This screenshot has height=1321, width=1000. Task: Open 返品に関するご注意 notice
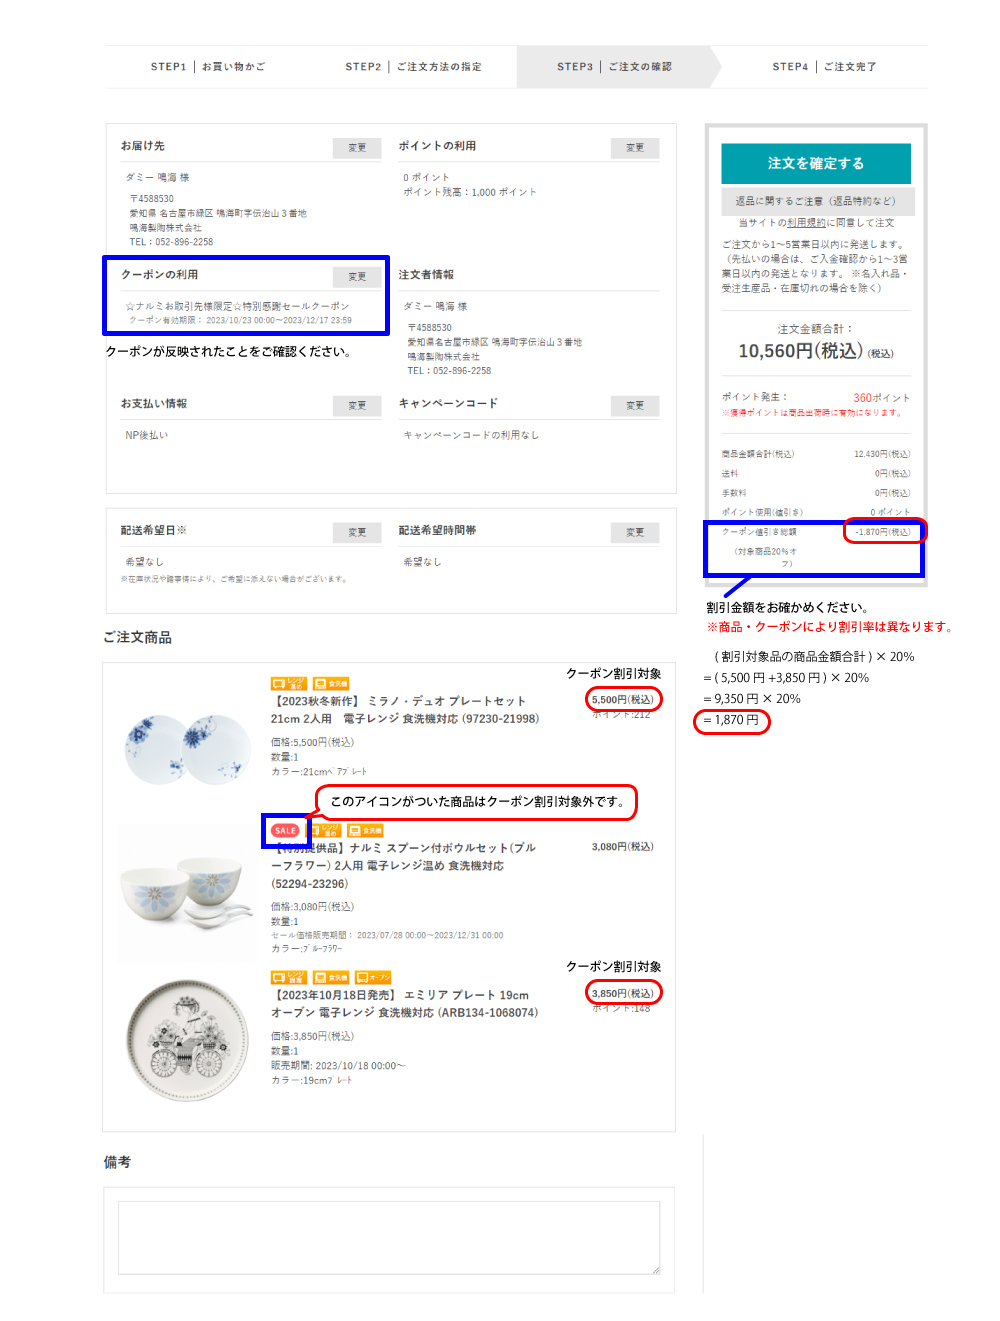816,201
